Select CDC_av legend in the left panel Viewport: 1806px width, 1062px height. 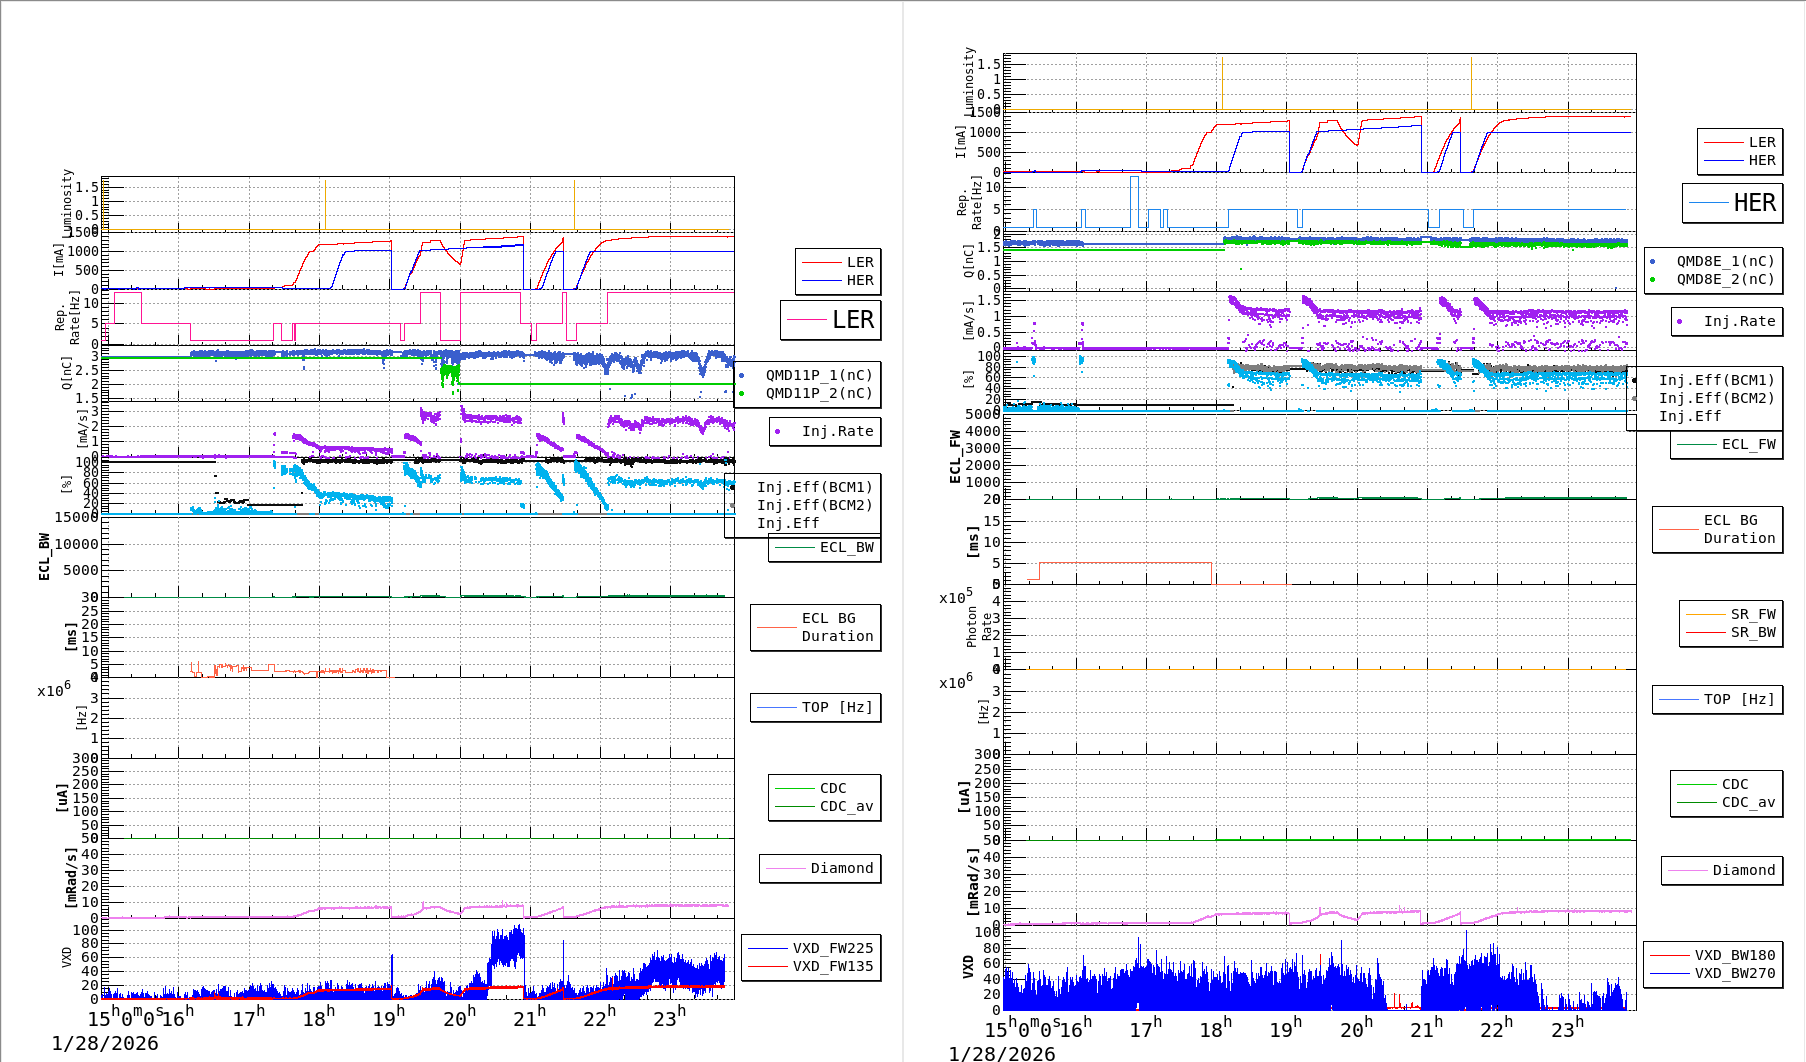[846, 807]
